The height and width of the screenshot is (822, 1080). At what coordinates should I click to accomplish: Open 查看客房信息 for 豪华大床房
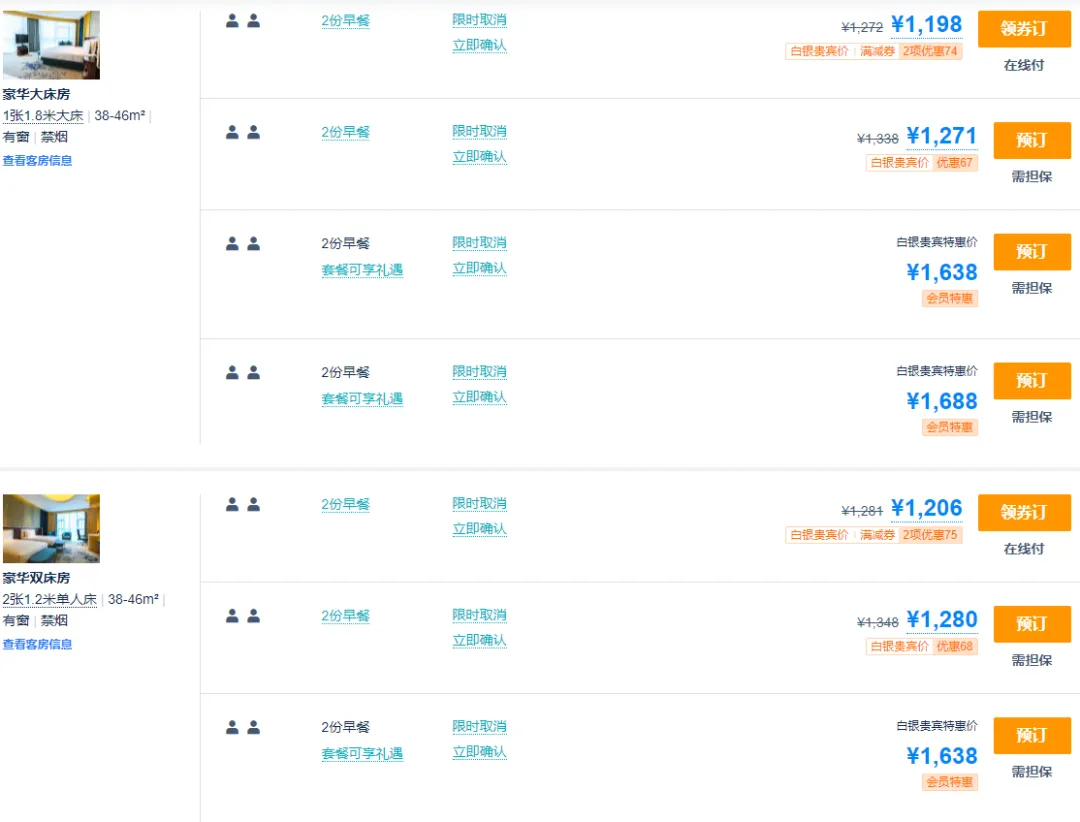click(37, 161)
